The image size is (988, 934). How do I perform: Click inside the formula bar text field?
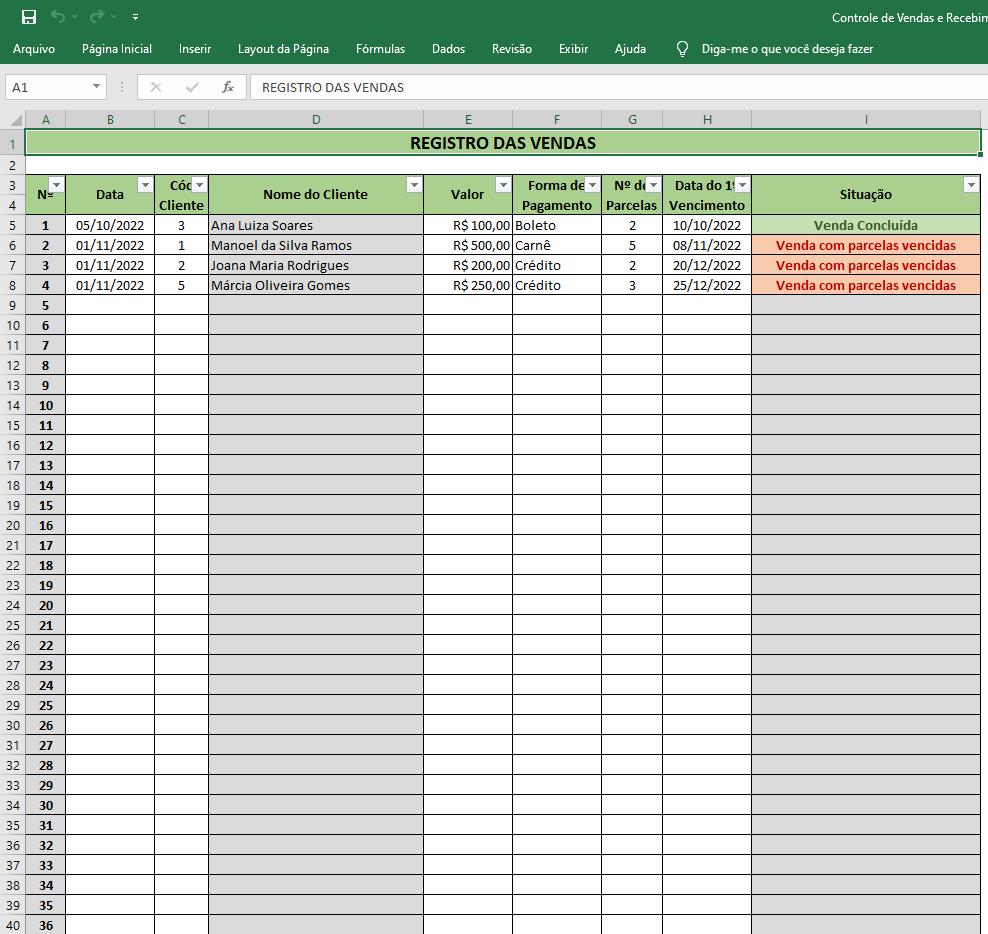(600, 87)
